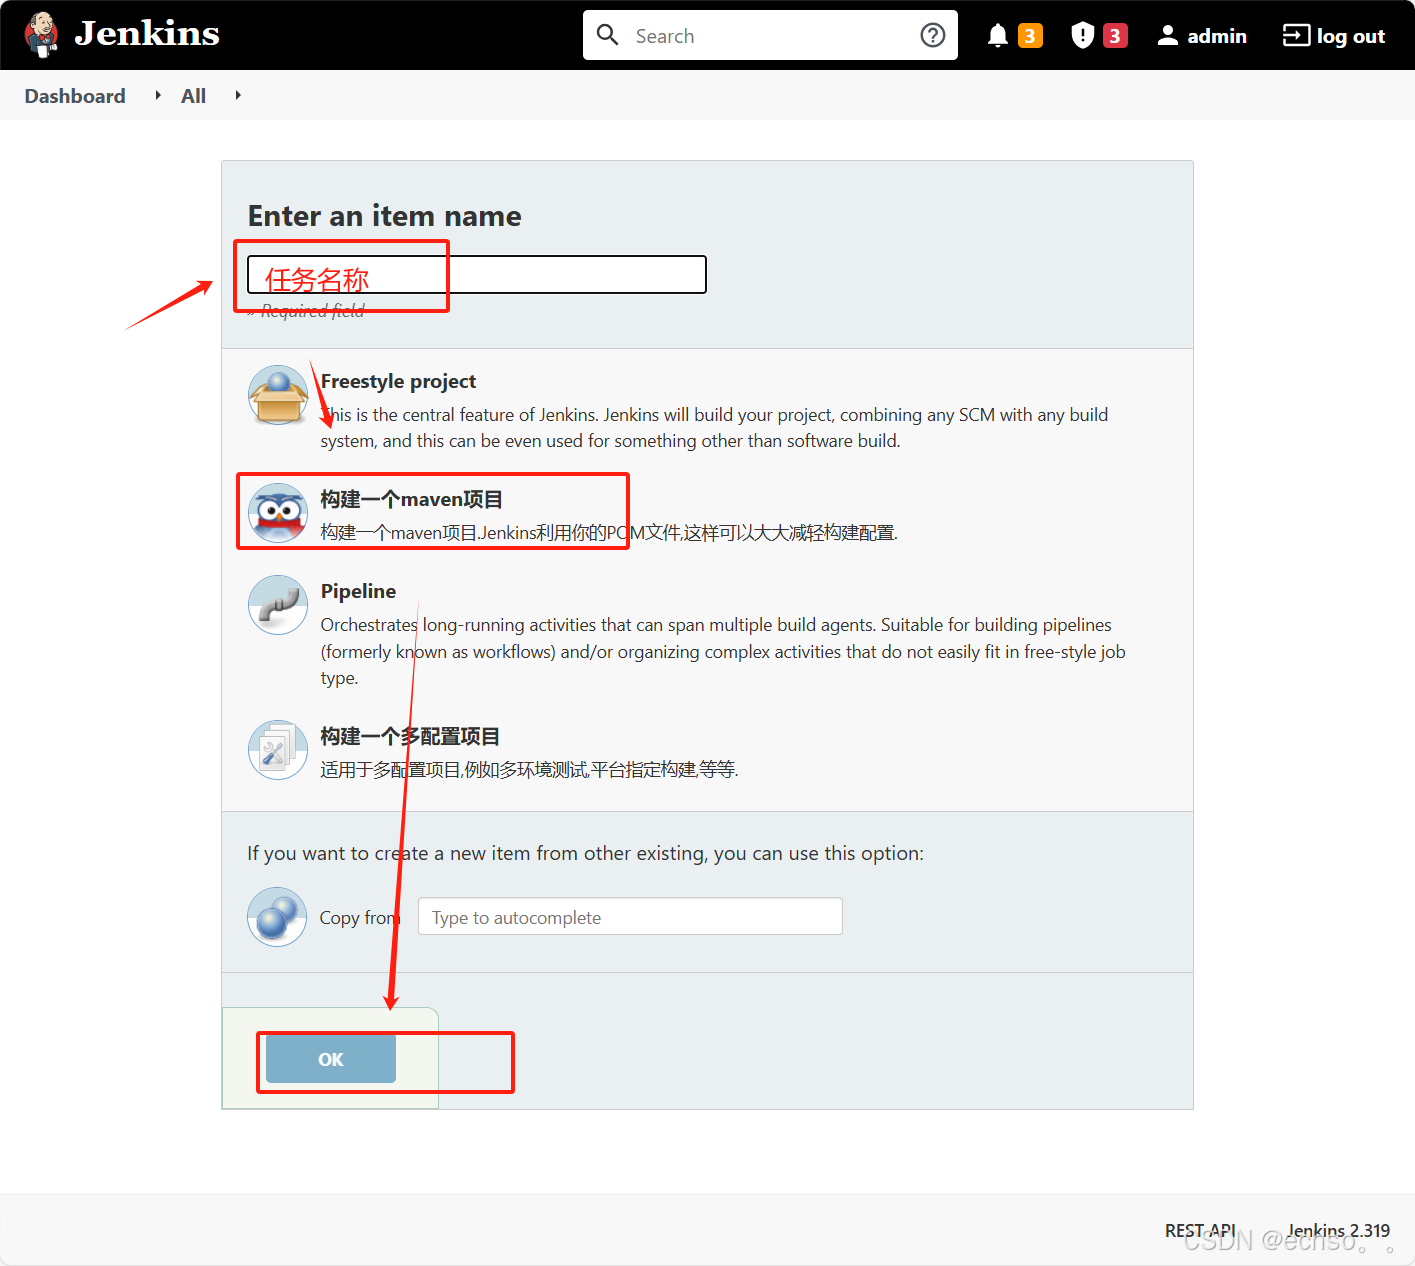Click the 'Enter an item name' heading
The image size is (1415, 1266).
click(385, 216)
